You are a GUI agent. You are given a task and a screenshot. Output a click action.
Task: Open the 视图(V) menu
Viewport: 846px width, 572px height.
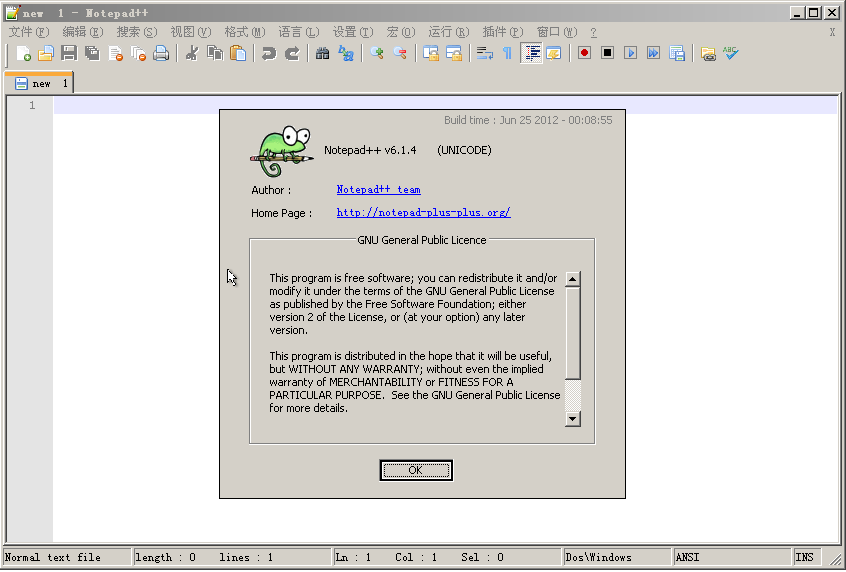(191, 32)
